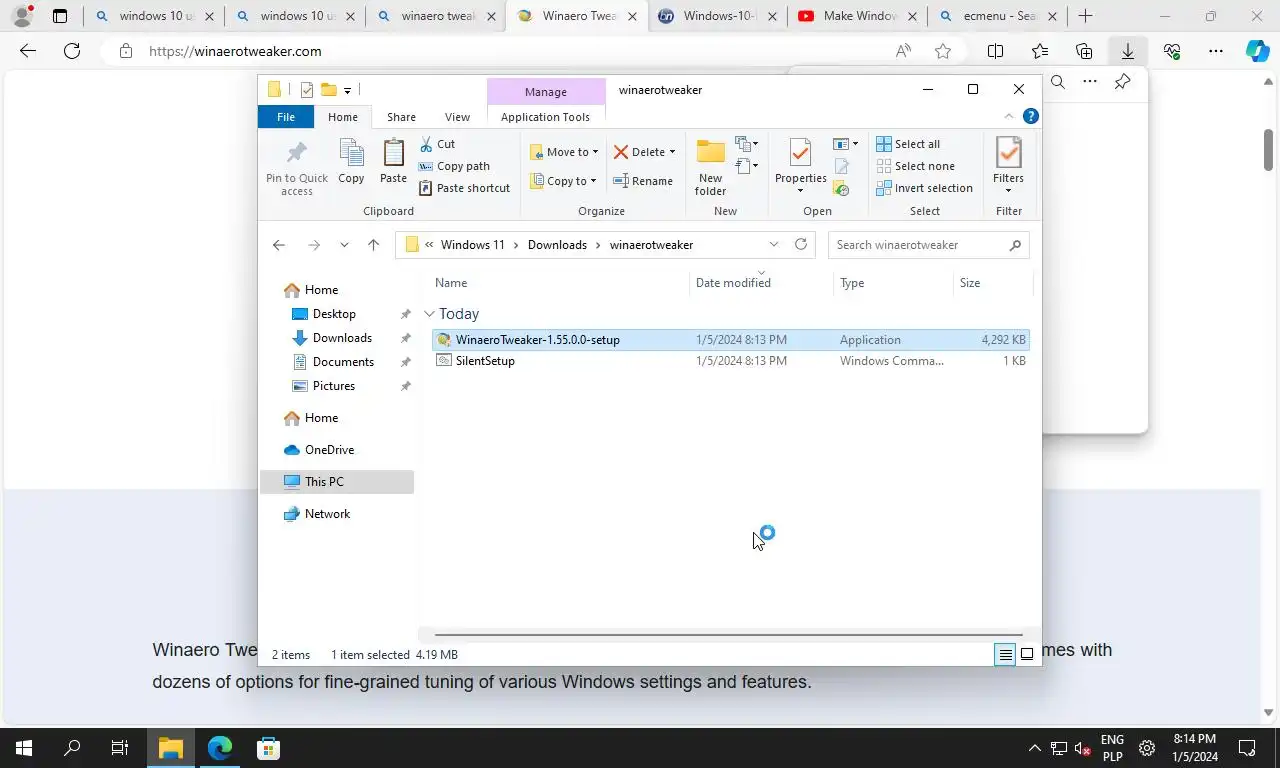Open address bar previous locations dropdown
1280x768 pixels.
(773, 244)
